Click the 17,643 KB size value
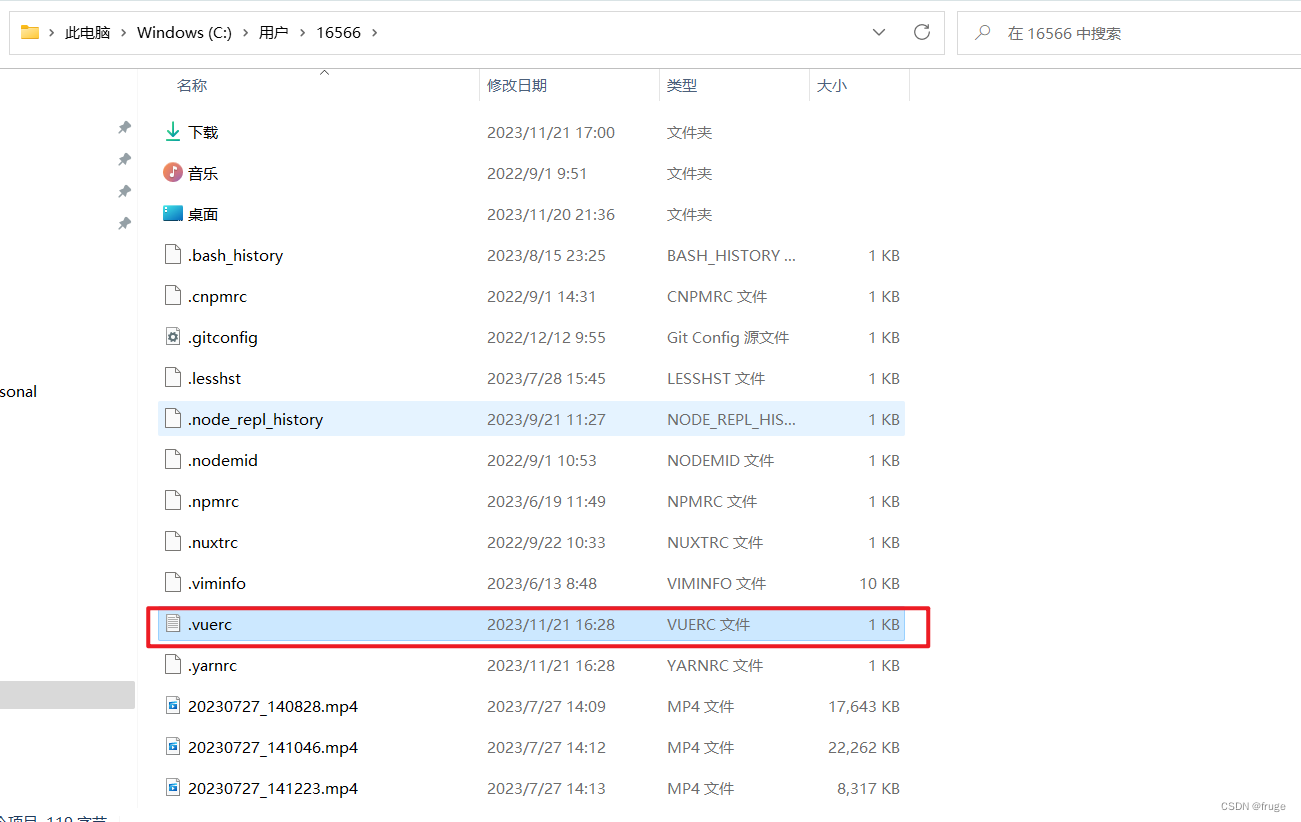The height and width of the screenshot is (822, 1301). [x=864, y=706]
